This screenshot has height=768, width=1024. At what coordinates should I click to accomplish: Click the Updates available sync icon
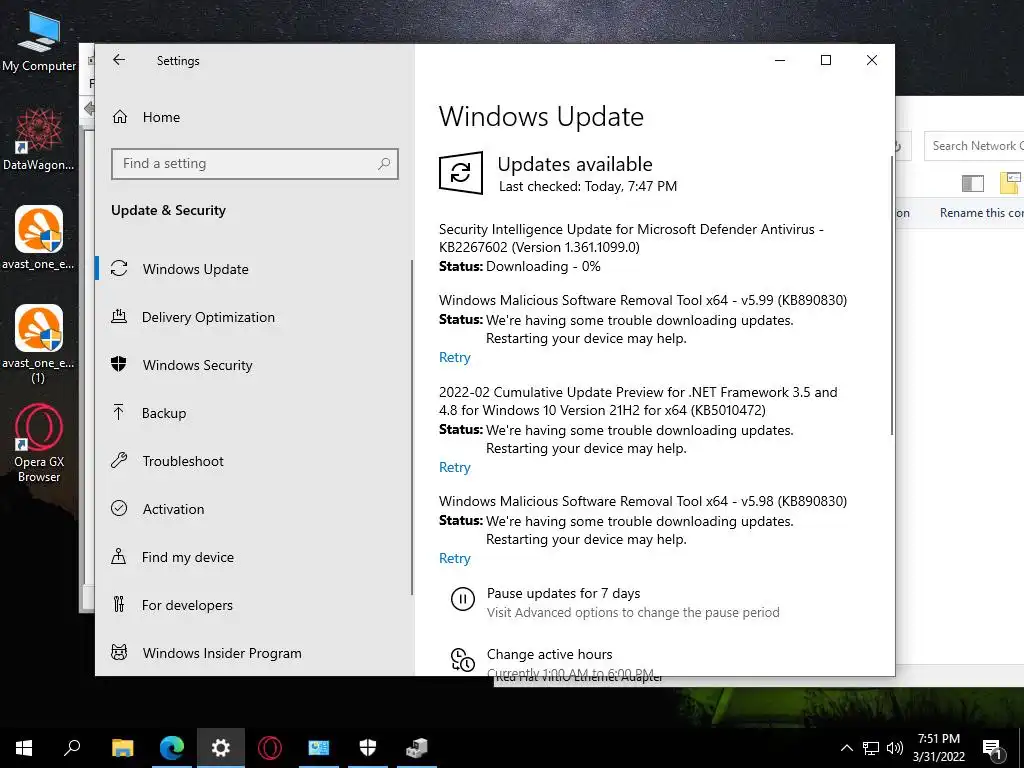coord(461,173)
